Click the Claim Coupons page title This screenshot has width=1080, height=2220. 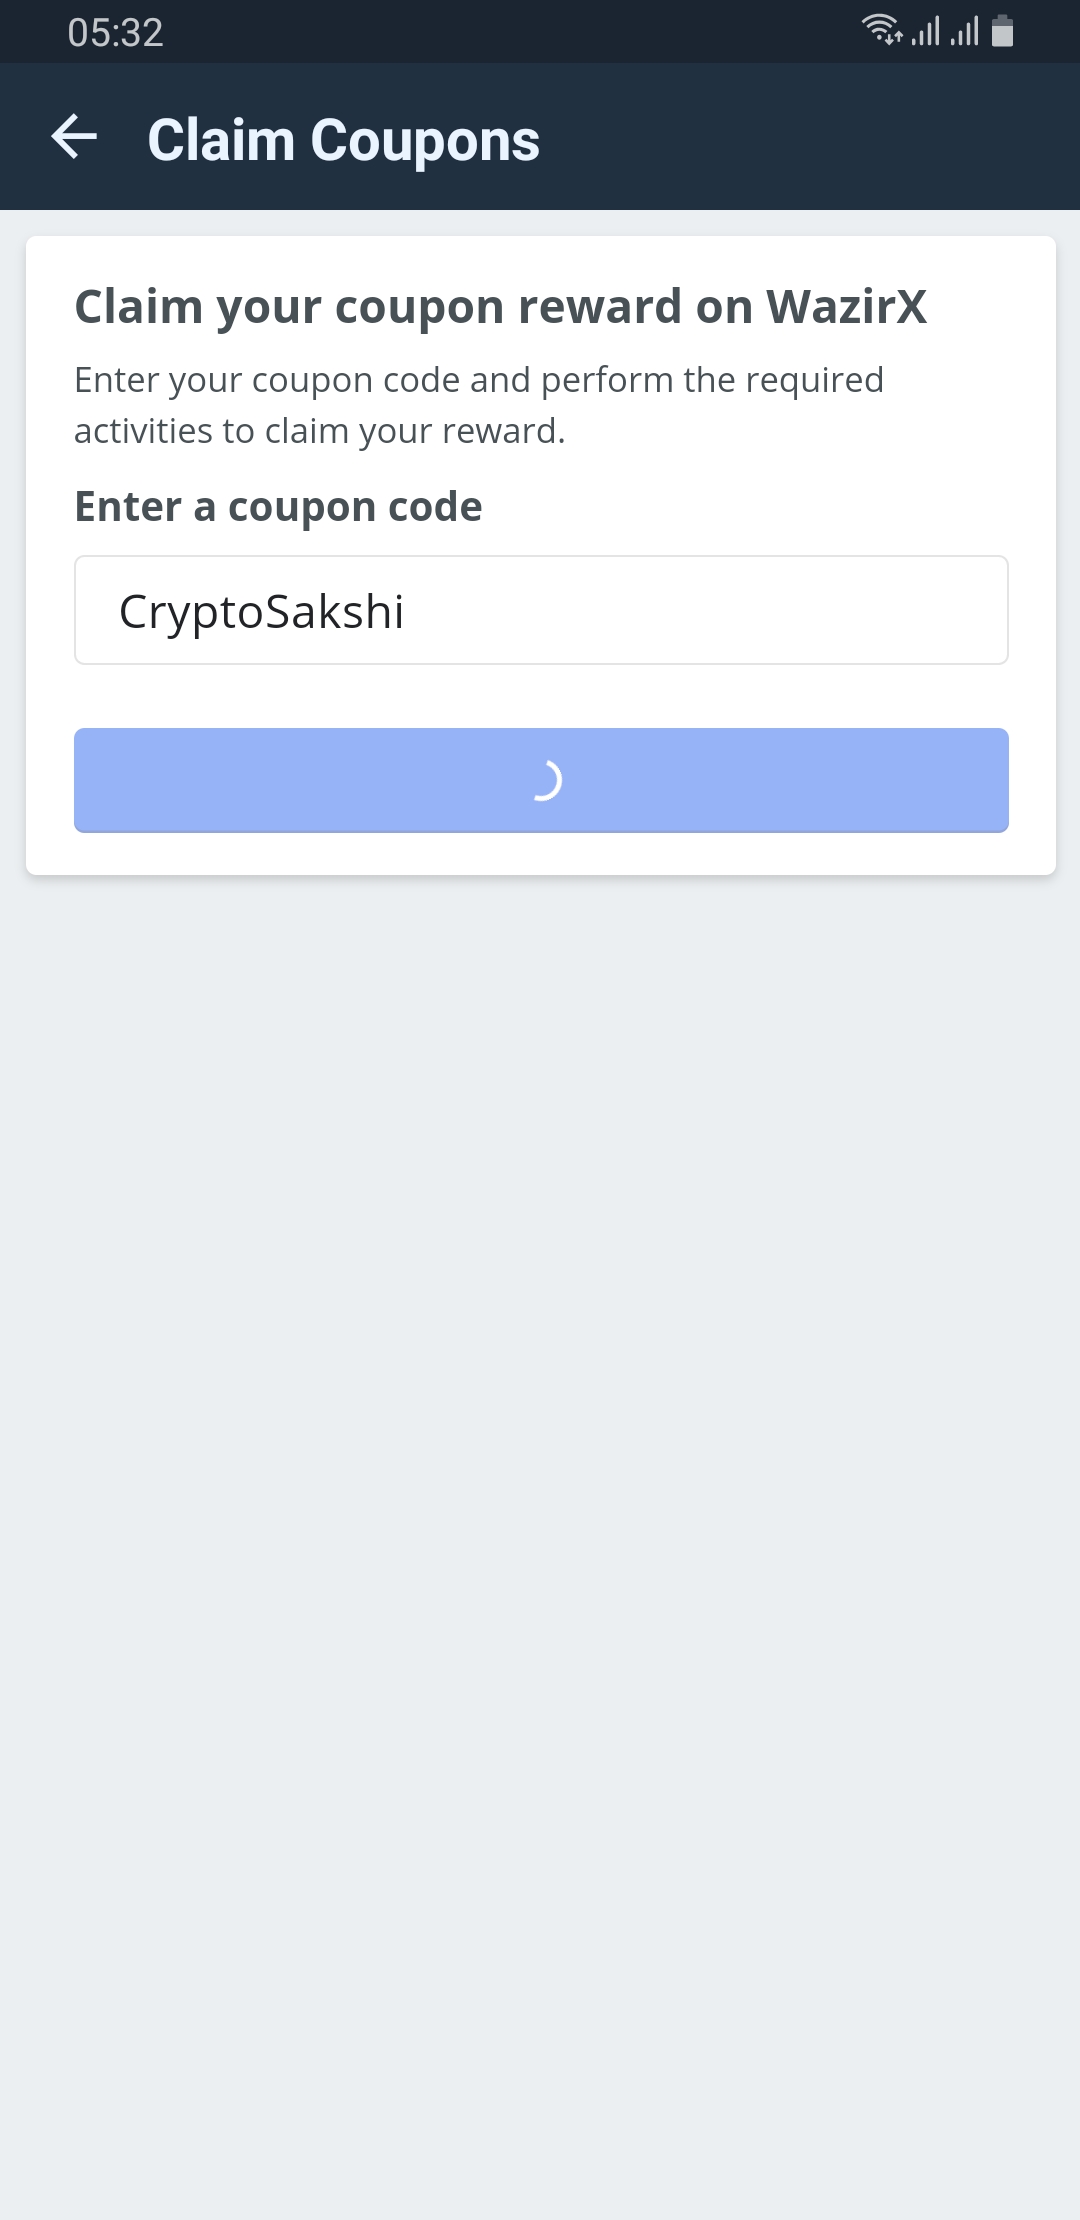[x=343, y=140]
